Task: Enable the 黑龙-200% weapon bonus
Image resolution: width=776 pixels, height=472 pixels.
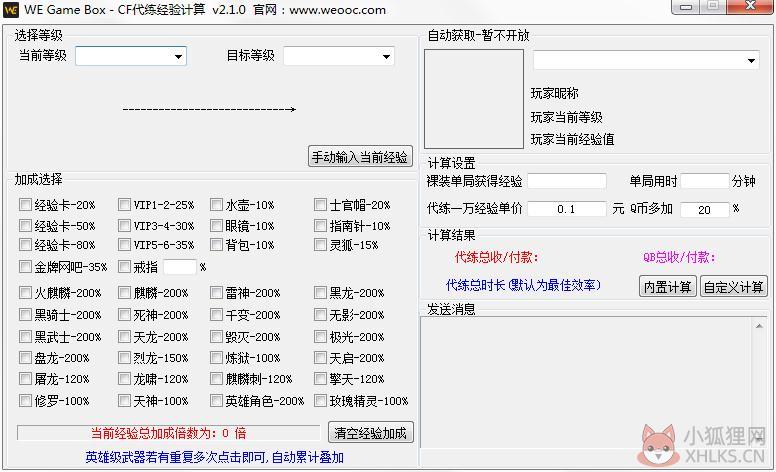Action: coord(320,292)
